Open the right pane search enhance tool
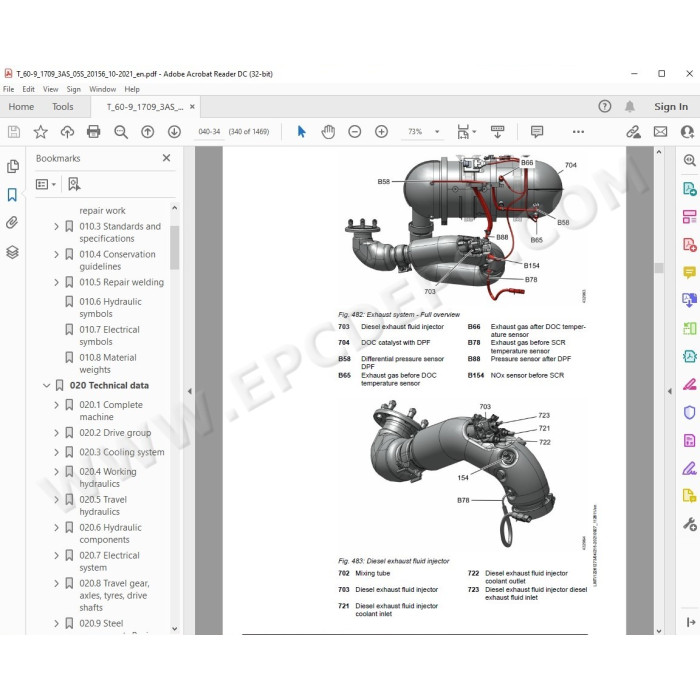This screenshot has height=700, width=700. tap(690, 160)
